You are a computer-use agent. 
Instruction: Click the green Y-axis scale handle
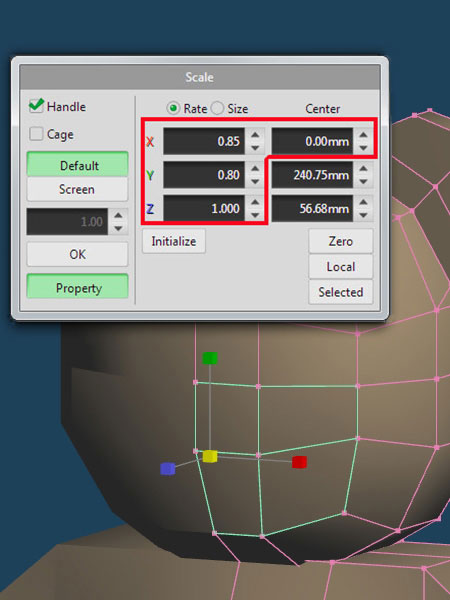click(210, 358)
